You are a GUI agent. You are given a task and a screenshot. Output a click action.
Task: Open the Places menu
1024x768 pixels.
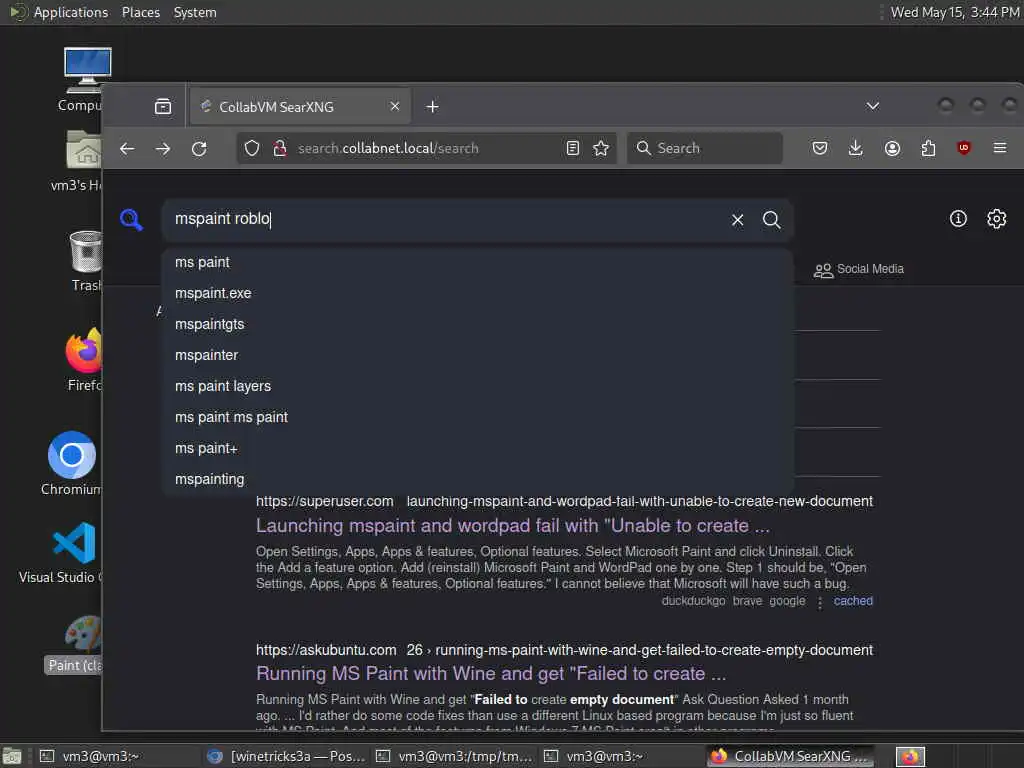coord(140,12)
